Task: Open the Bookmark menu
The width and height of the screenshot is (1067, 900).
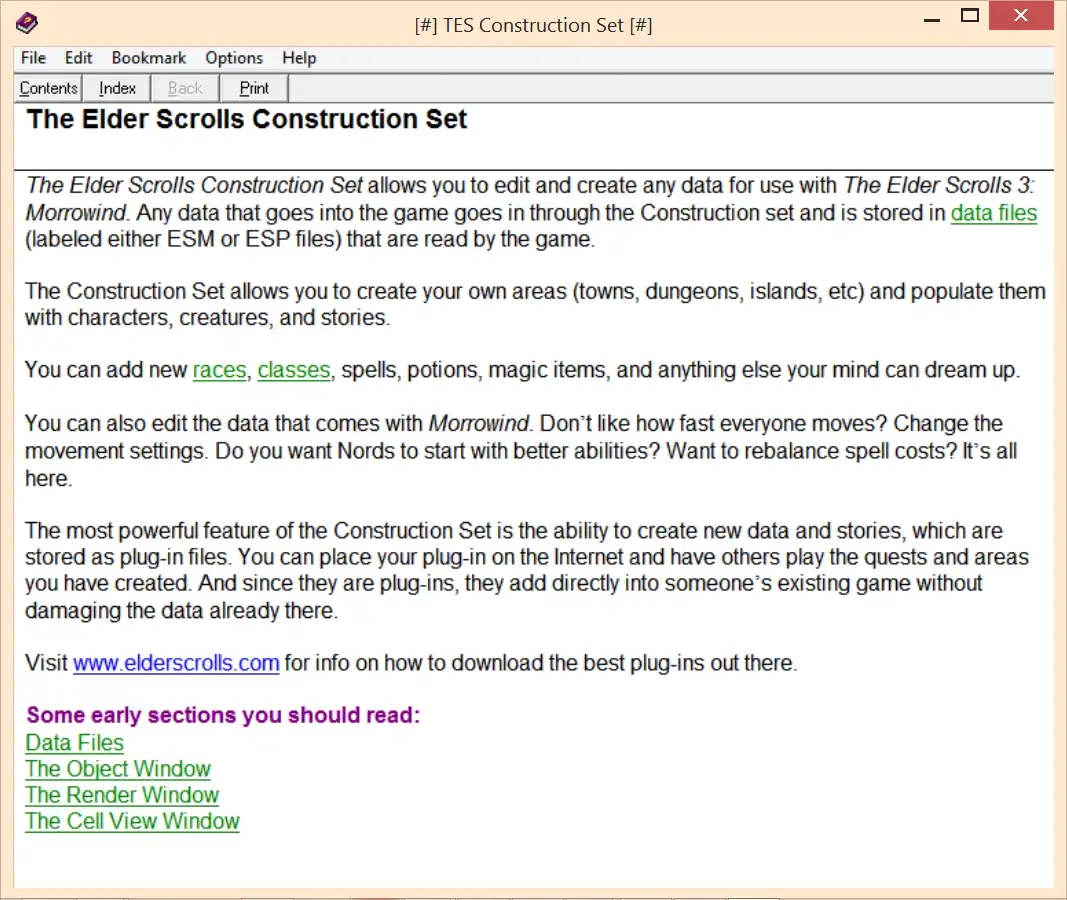Action: 149,58
